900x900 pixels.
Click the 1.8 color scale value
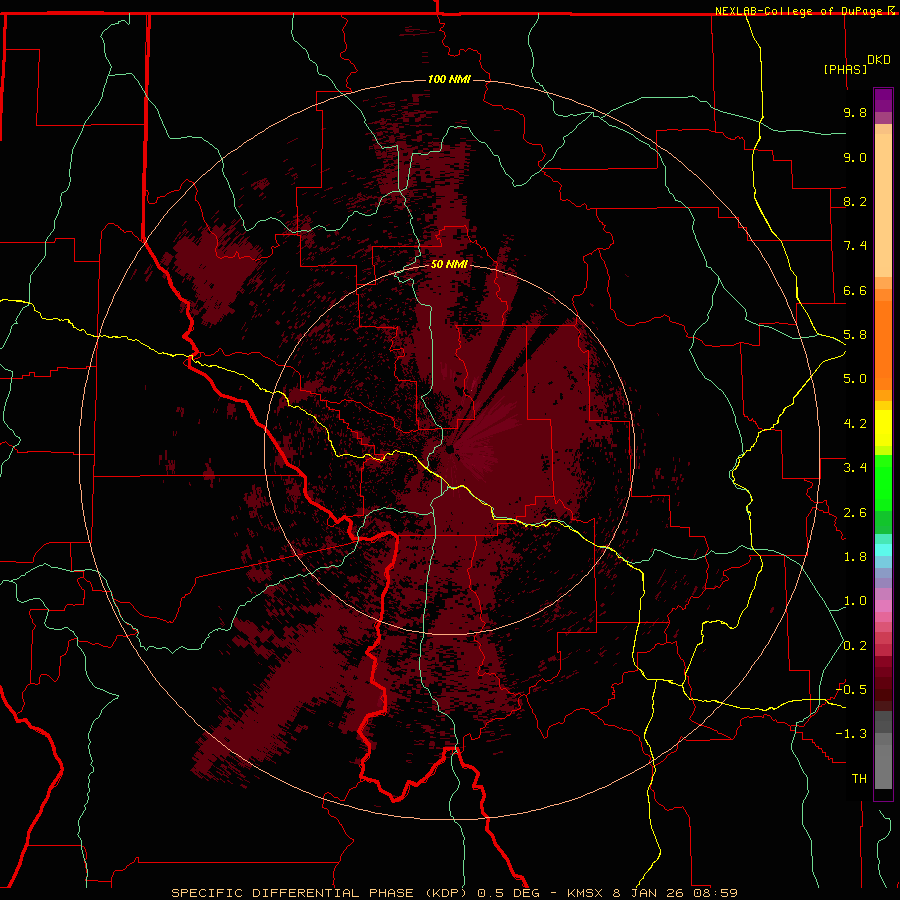[855, 557]
